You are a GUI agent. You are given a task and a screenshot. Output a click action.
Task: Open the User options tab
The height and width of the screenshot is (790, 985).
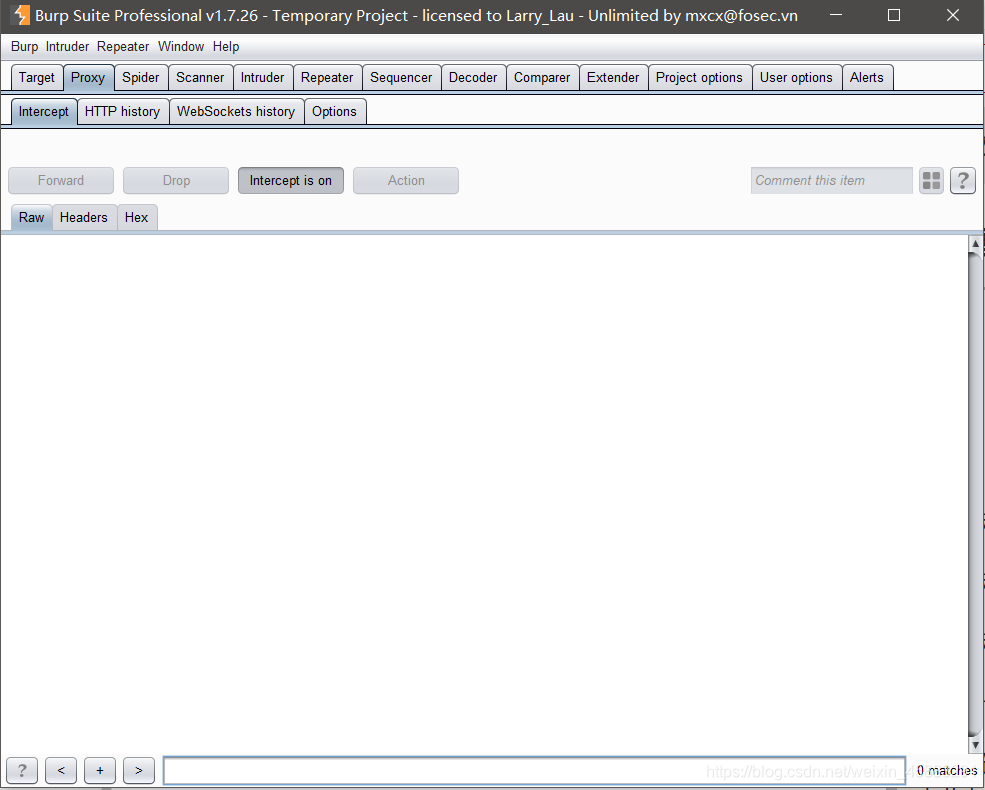797,78
